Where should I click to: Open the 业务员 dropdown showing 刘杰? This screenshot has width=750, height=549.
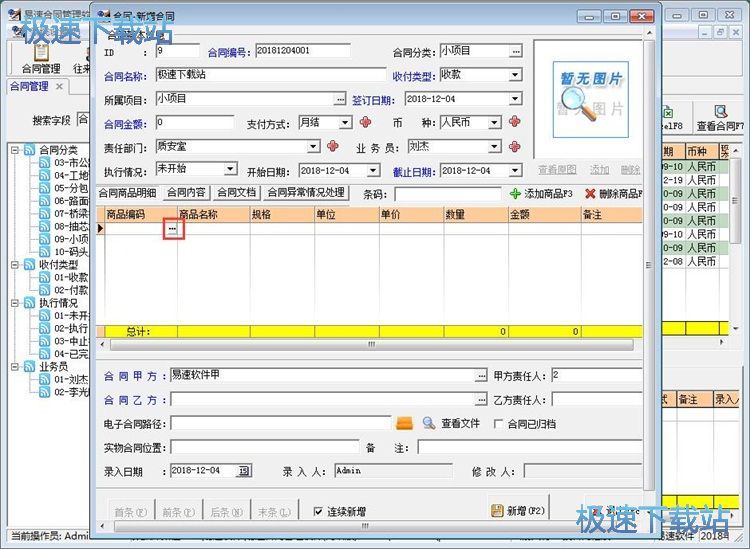click(x=495, y=146)
